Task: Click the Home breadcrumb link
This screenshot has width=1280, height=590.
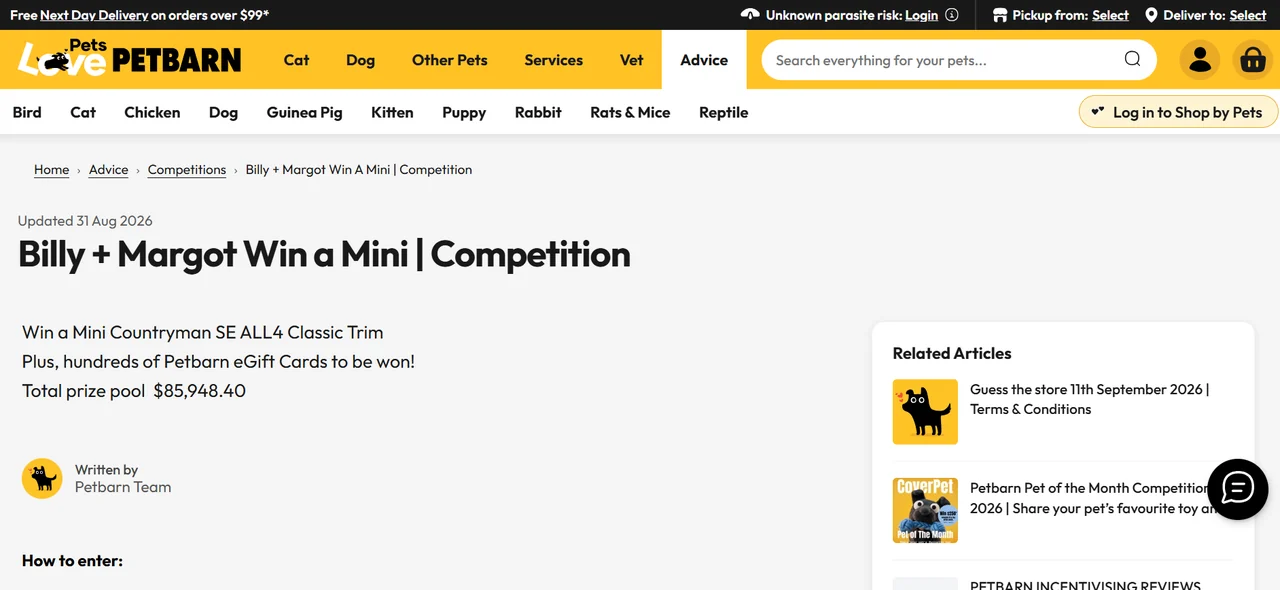Action: point(52,170)
